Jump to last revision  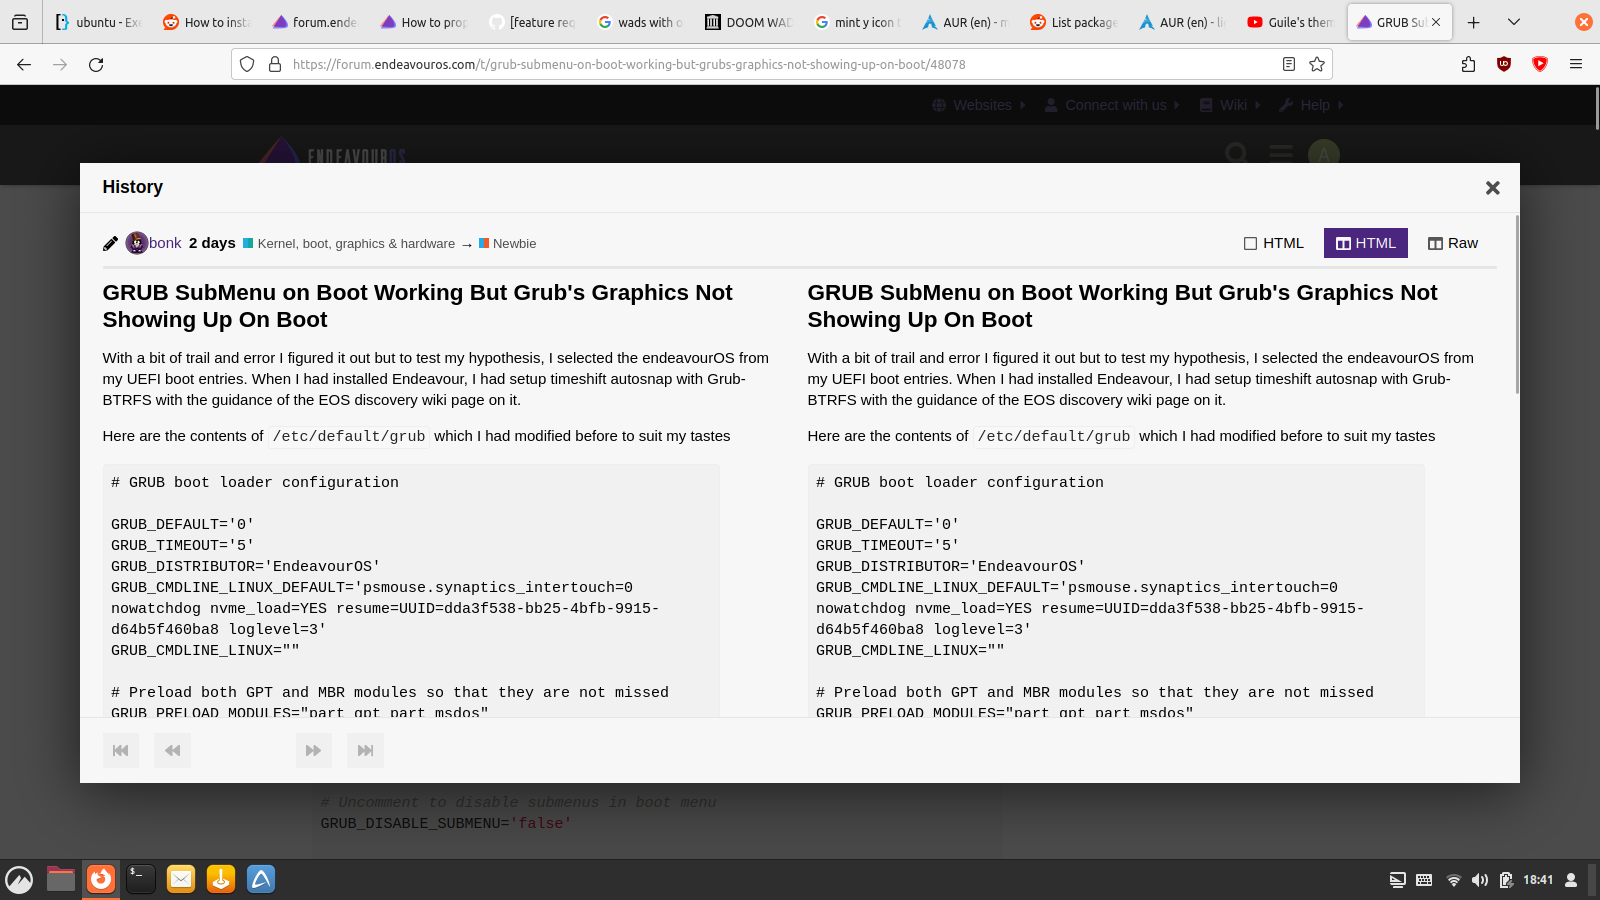365,750
